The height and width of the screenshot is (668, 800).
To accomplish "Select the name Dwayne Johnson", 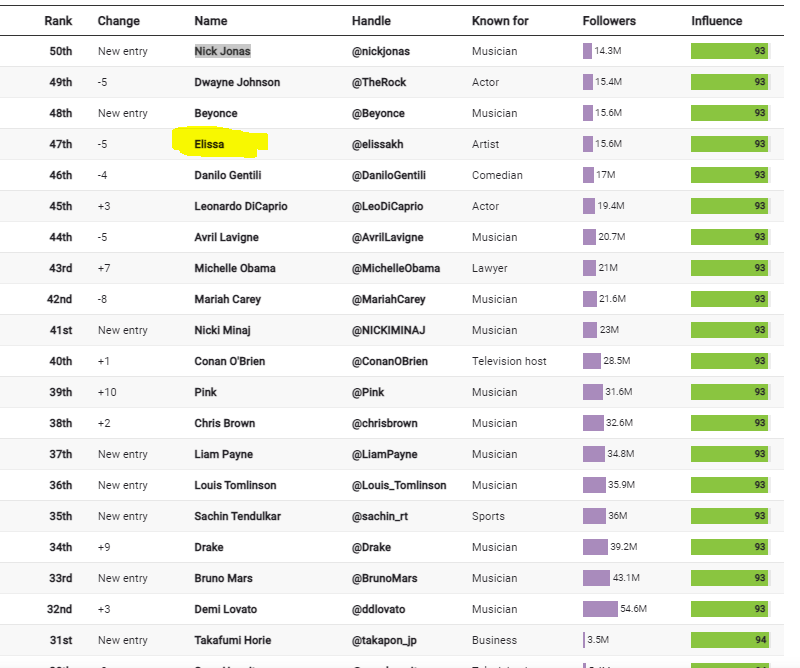I will [237, 82].
